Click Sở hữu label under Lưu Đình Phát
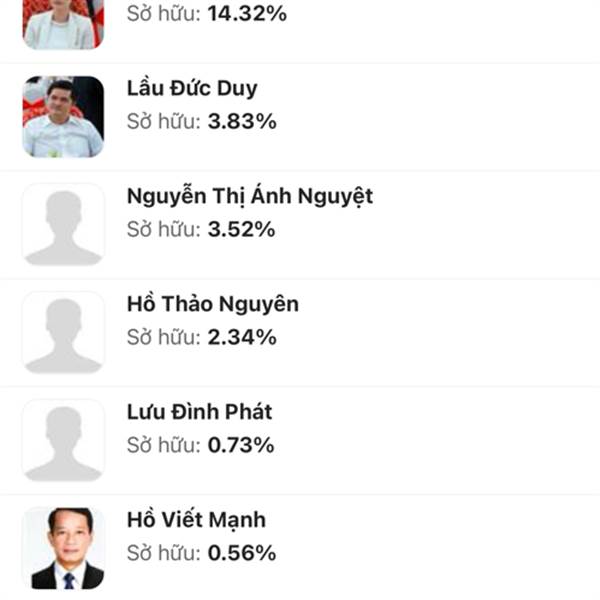The image size is (600, 600). (x=164, y=445)
